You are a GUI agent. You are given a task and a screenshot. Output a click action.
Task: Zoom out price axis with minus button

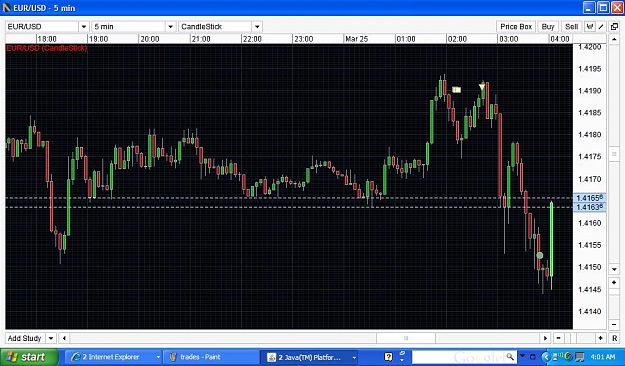[x=614, y=324]
